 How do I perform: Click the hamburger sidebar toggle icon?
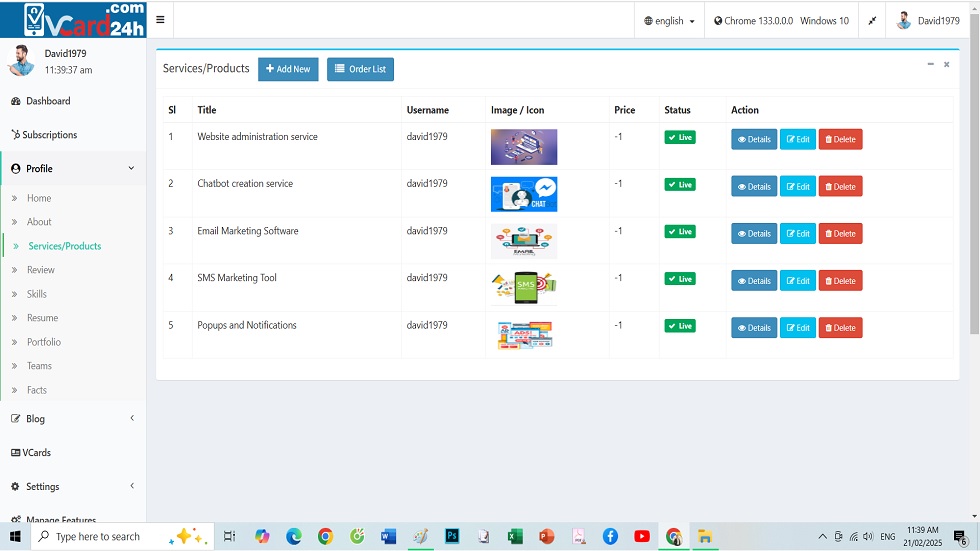[160, 20]
